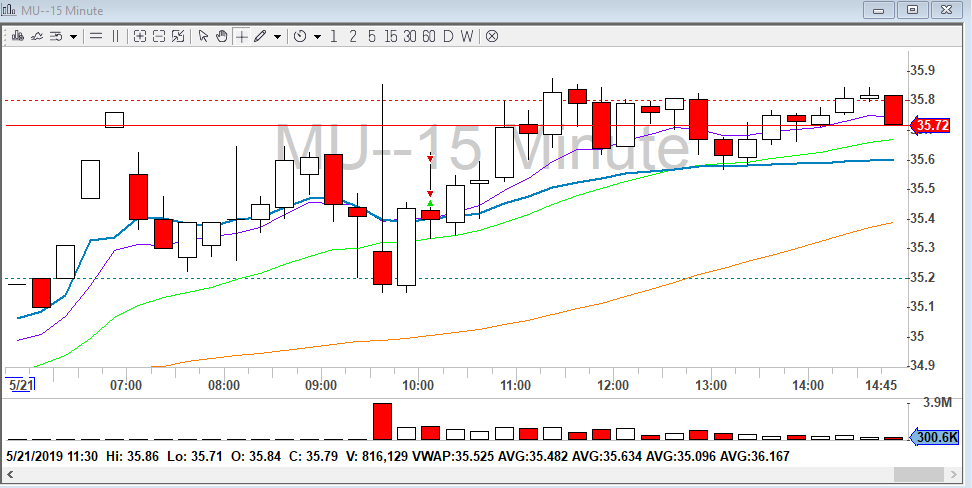Image resolution: width=972 pixels, height=488 pixels.
Task: Click the indicators line-study icon
Action: click(x=37, y=37)
